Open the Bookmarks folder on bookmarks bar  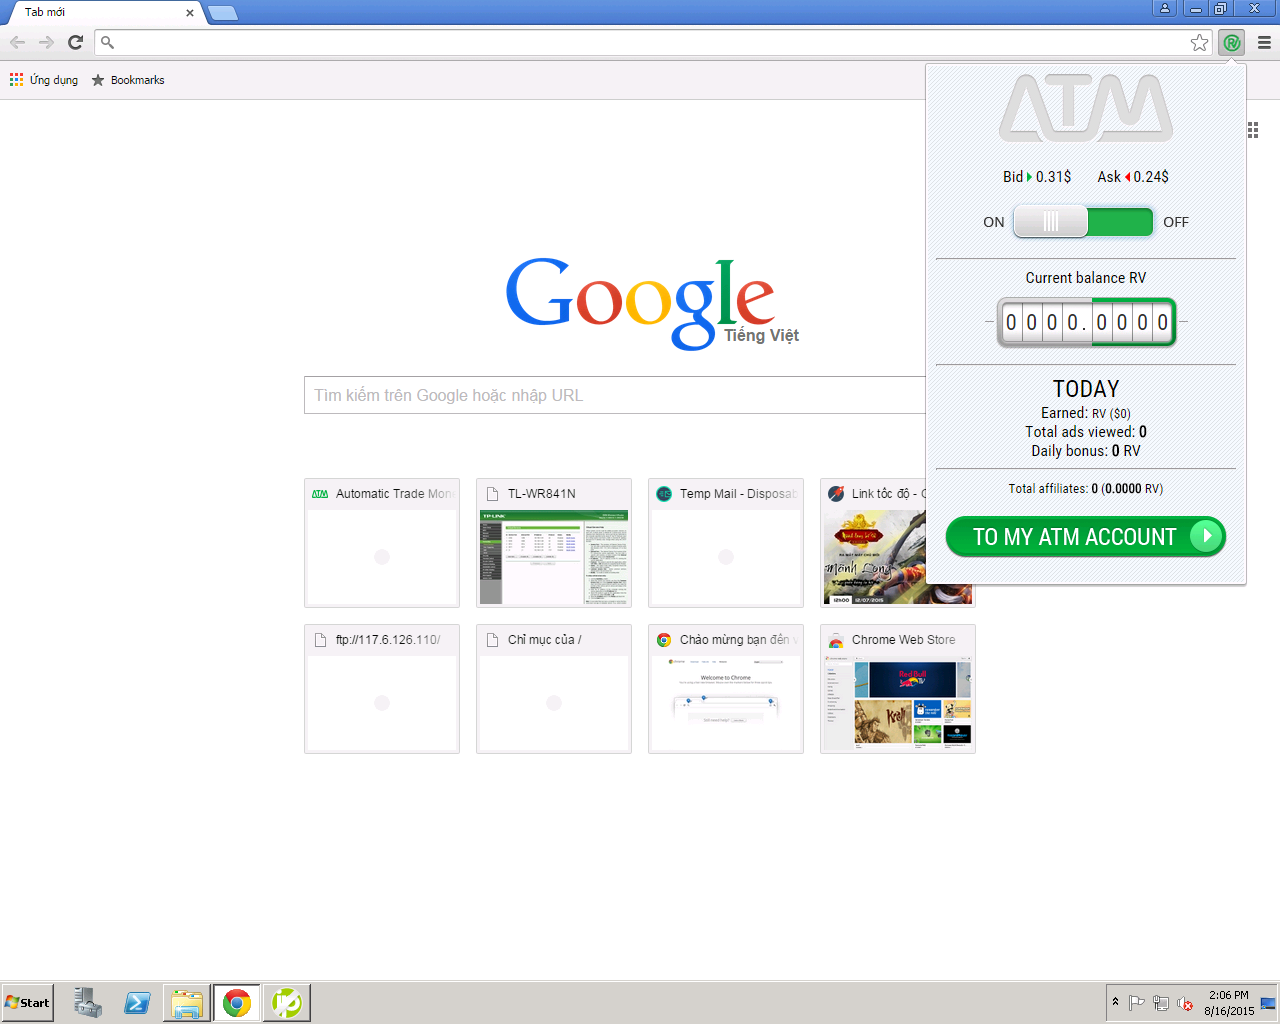(128, 80)
